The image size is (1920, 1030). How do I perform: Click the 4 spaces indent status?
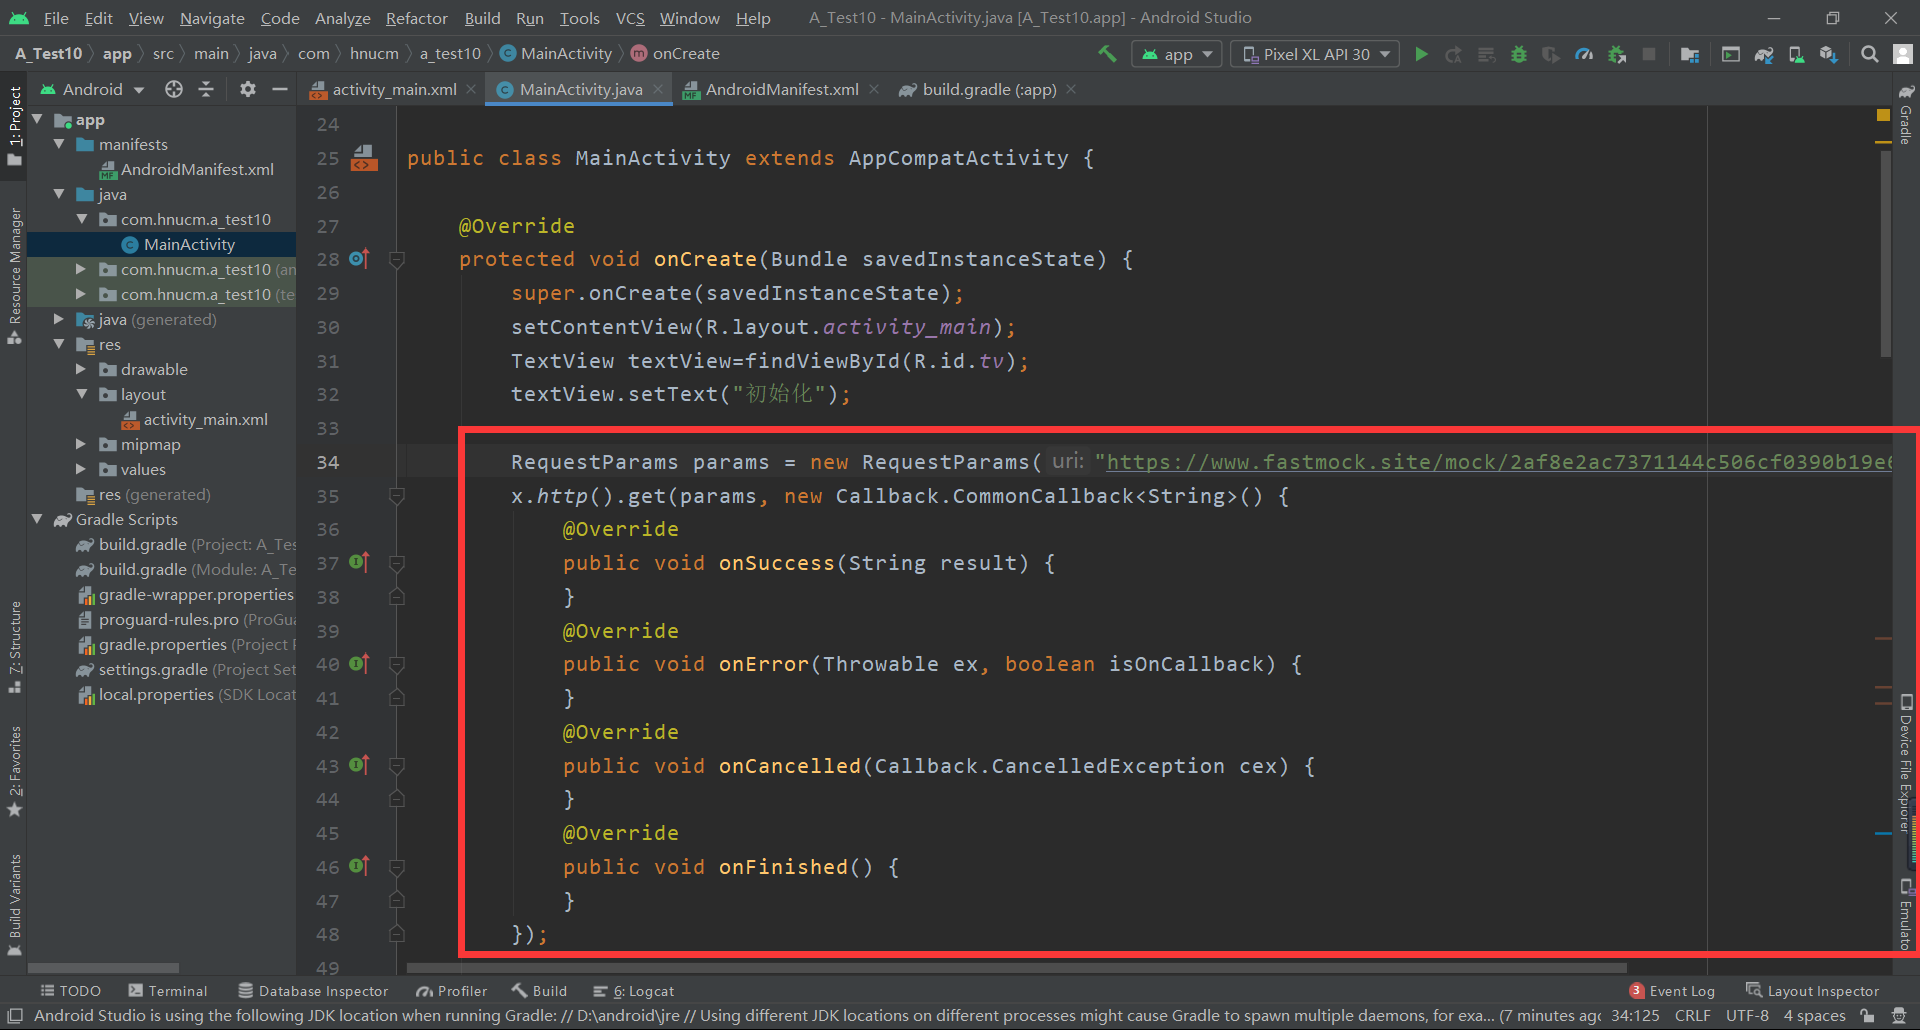pos(1814,1016)
